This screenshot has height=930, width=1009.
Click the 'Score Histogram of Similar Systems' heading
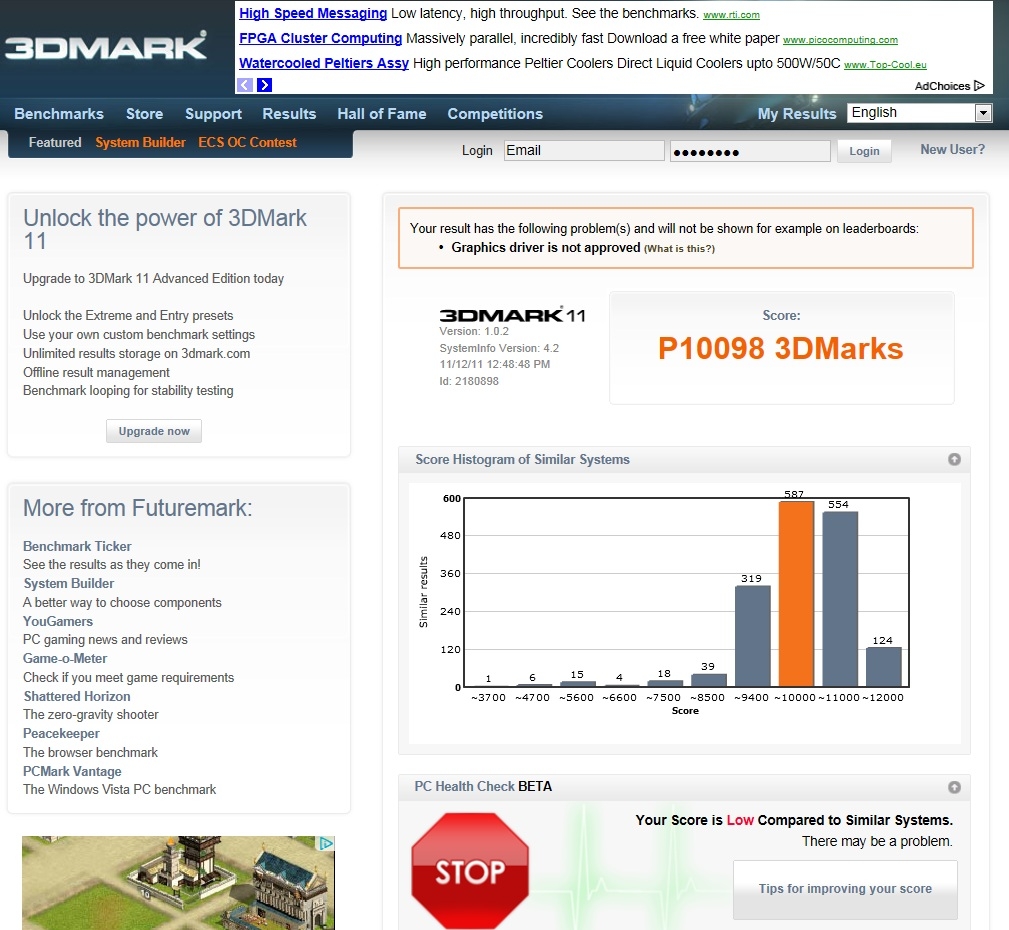click(x=522, y=460)
